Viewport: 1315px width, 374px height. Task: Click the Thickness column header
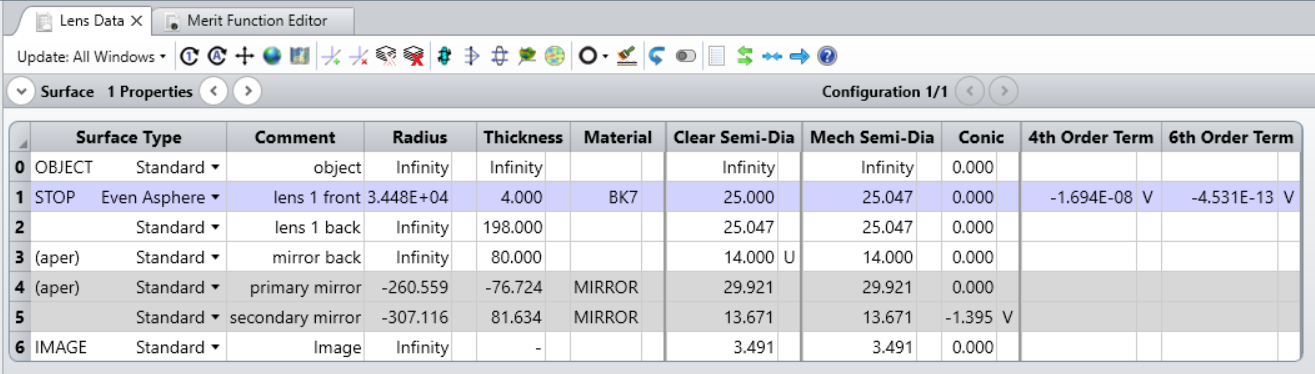pos(523,137)
